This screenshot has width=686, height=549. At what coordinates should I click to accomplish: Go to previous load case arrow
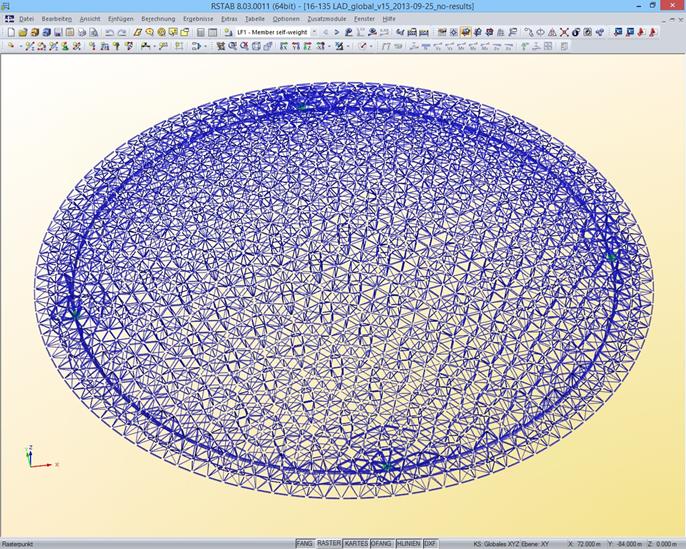pos(325,32)
